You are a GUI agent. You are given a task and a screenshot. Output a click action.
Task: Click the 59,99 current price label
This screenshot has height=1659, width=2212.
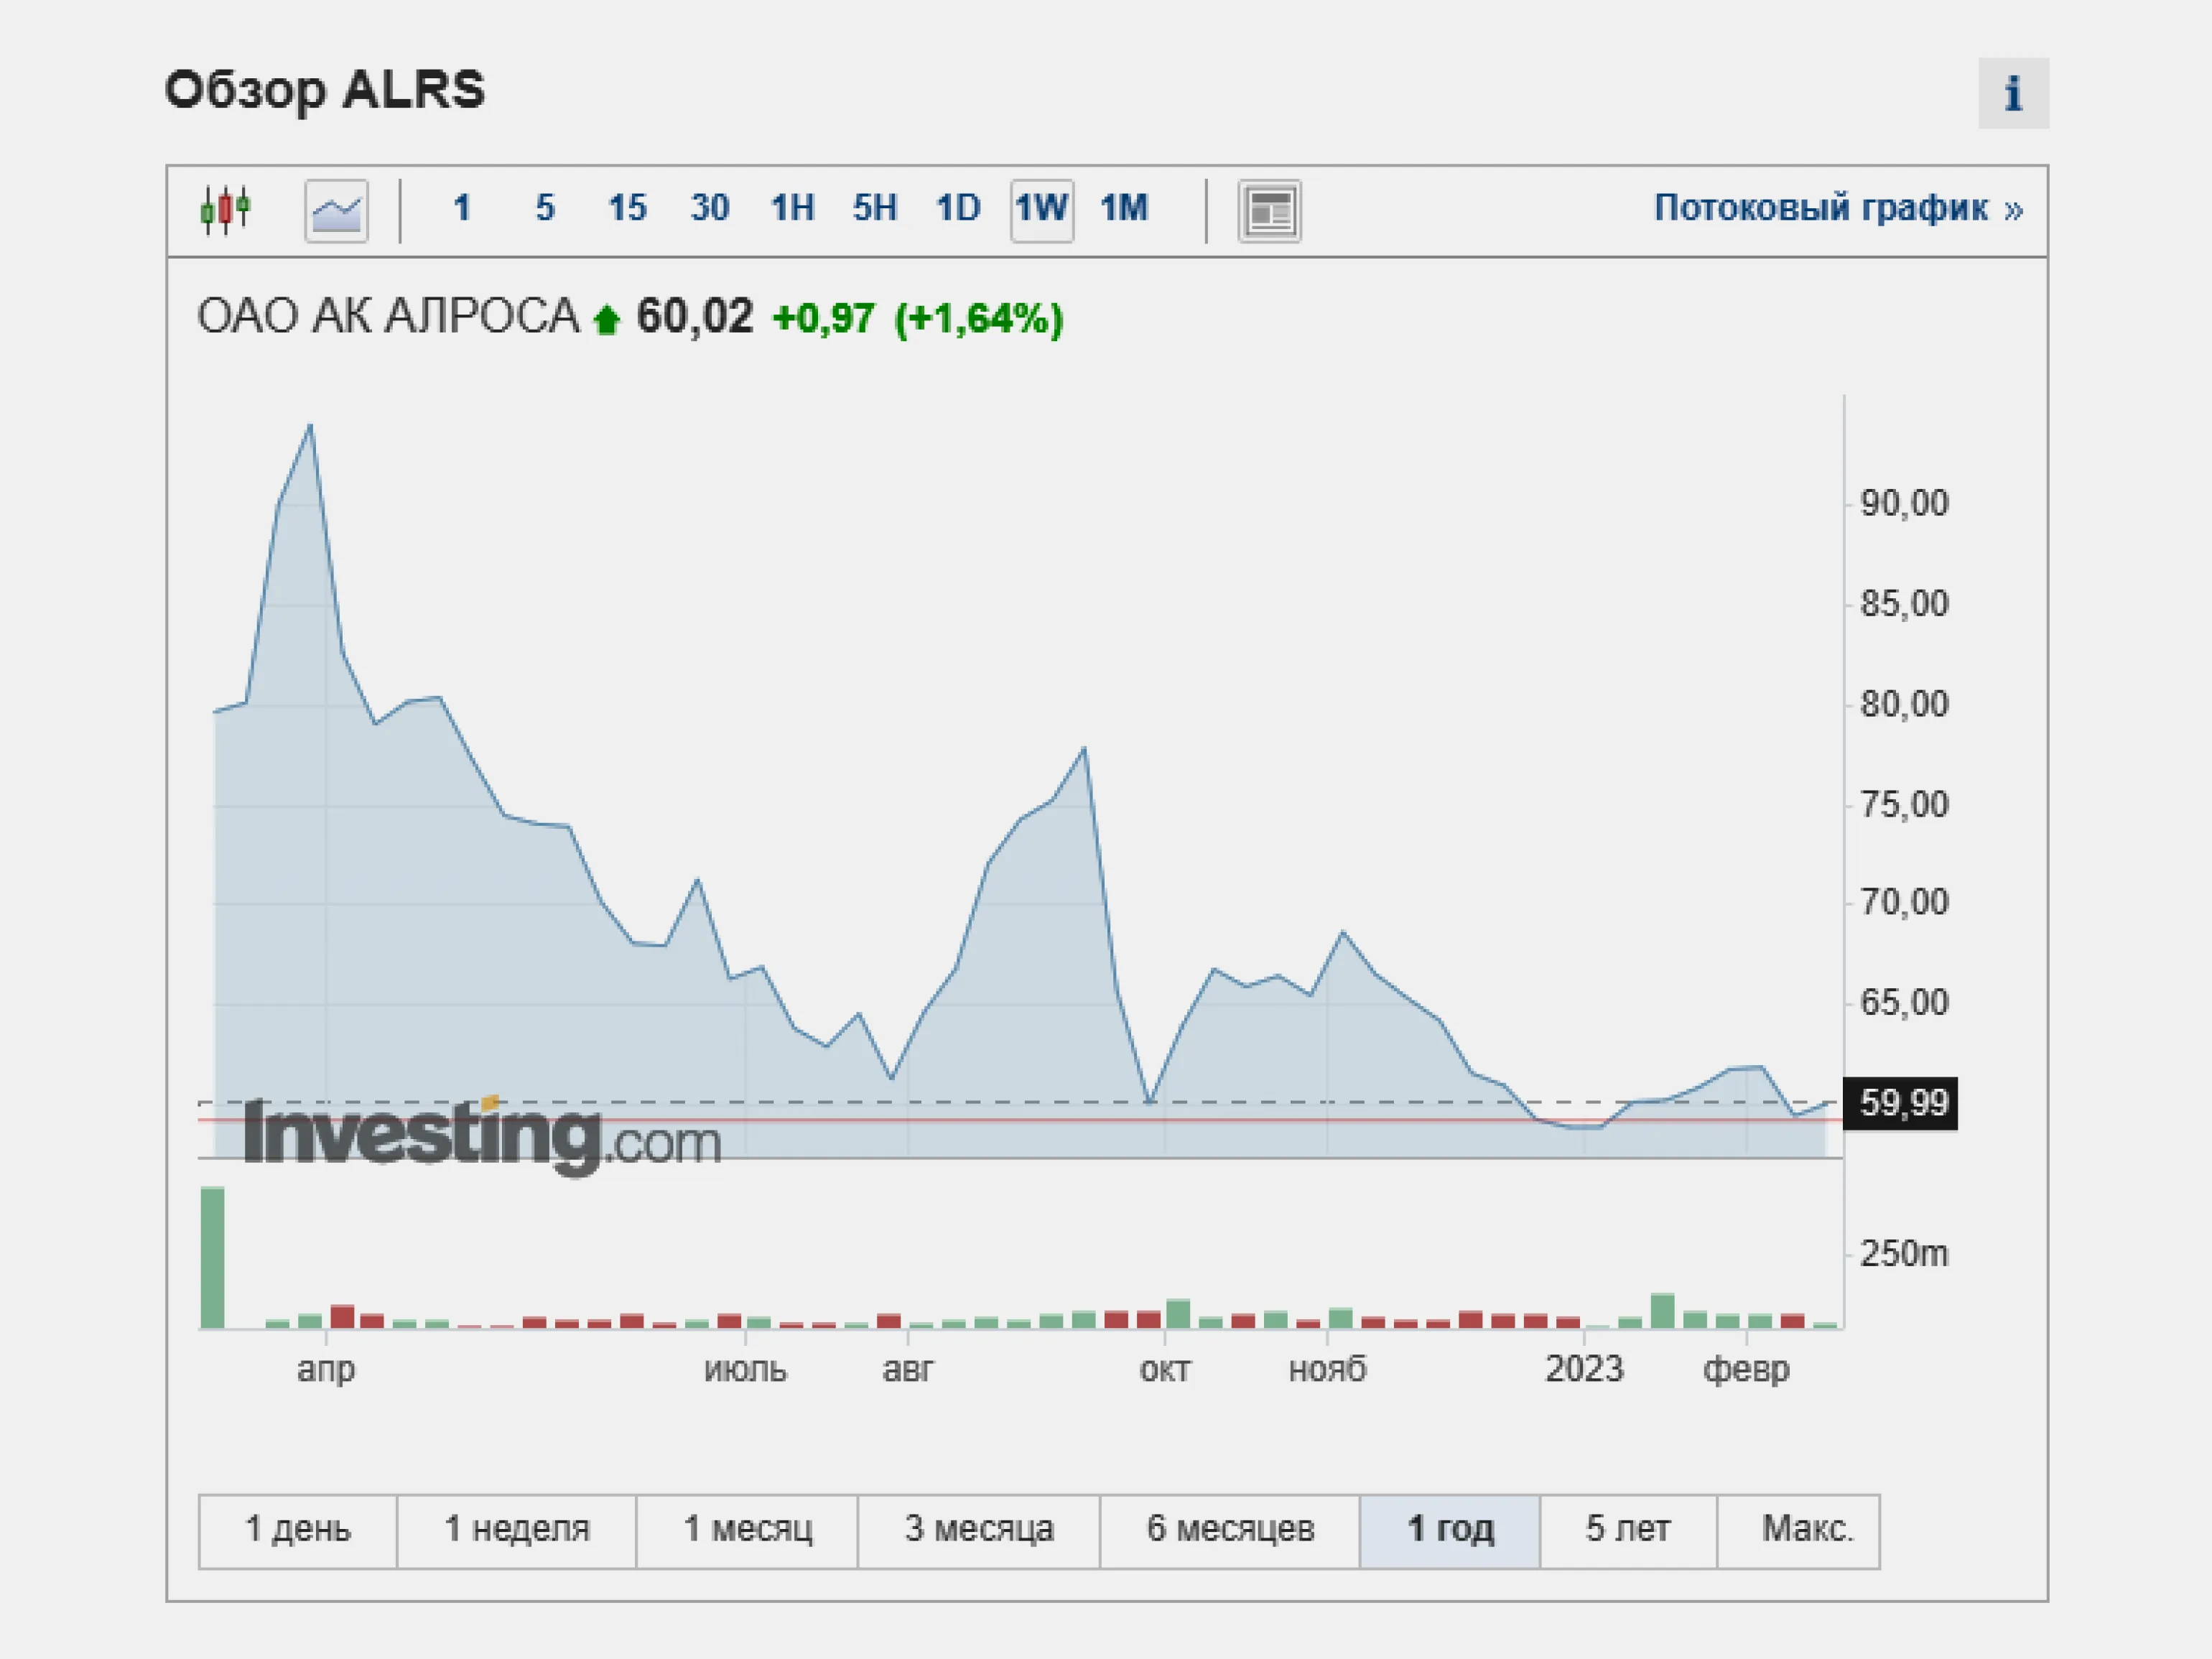[x=1902, y=1104]
